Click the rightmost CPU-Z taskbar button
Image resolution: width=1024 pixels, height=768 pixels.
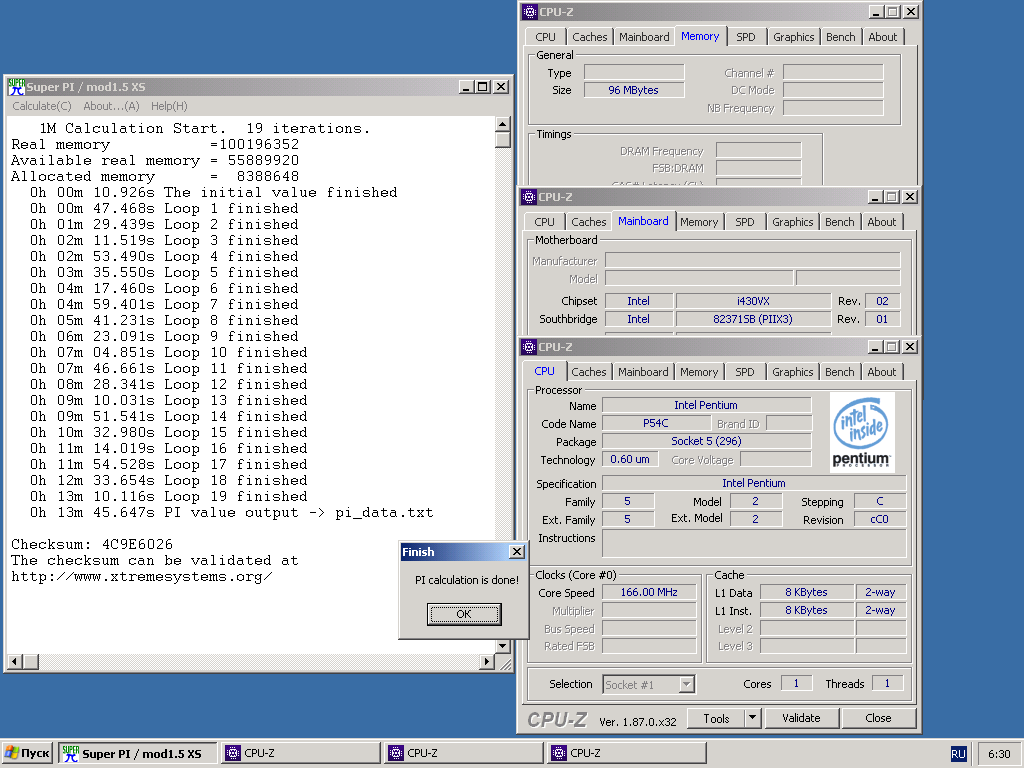coord(625,753)
